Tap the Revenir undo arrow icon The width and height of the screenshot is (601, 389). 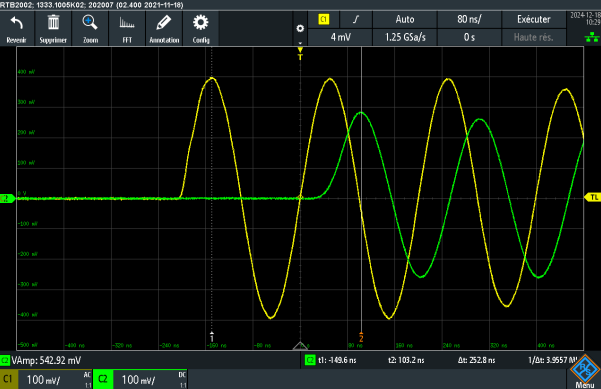click(x=16, y=23)
